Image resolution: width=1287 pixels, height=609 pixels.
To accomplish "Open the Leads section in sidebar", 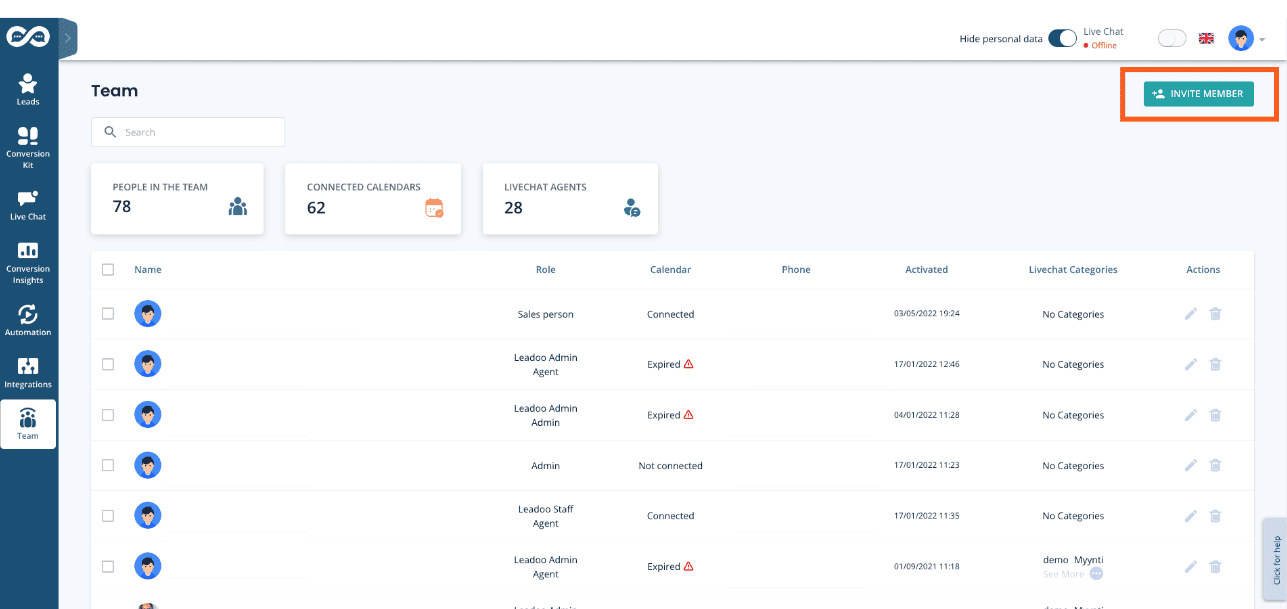I will click(x=28, y=89).
